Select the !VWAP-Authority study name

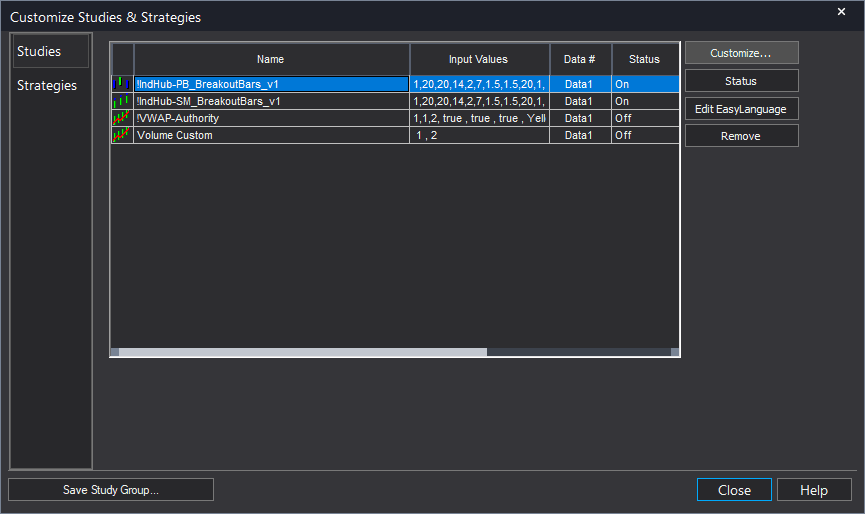271,118
